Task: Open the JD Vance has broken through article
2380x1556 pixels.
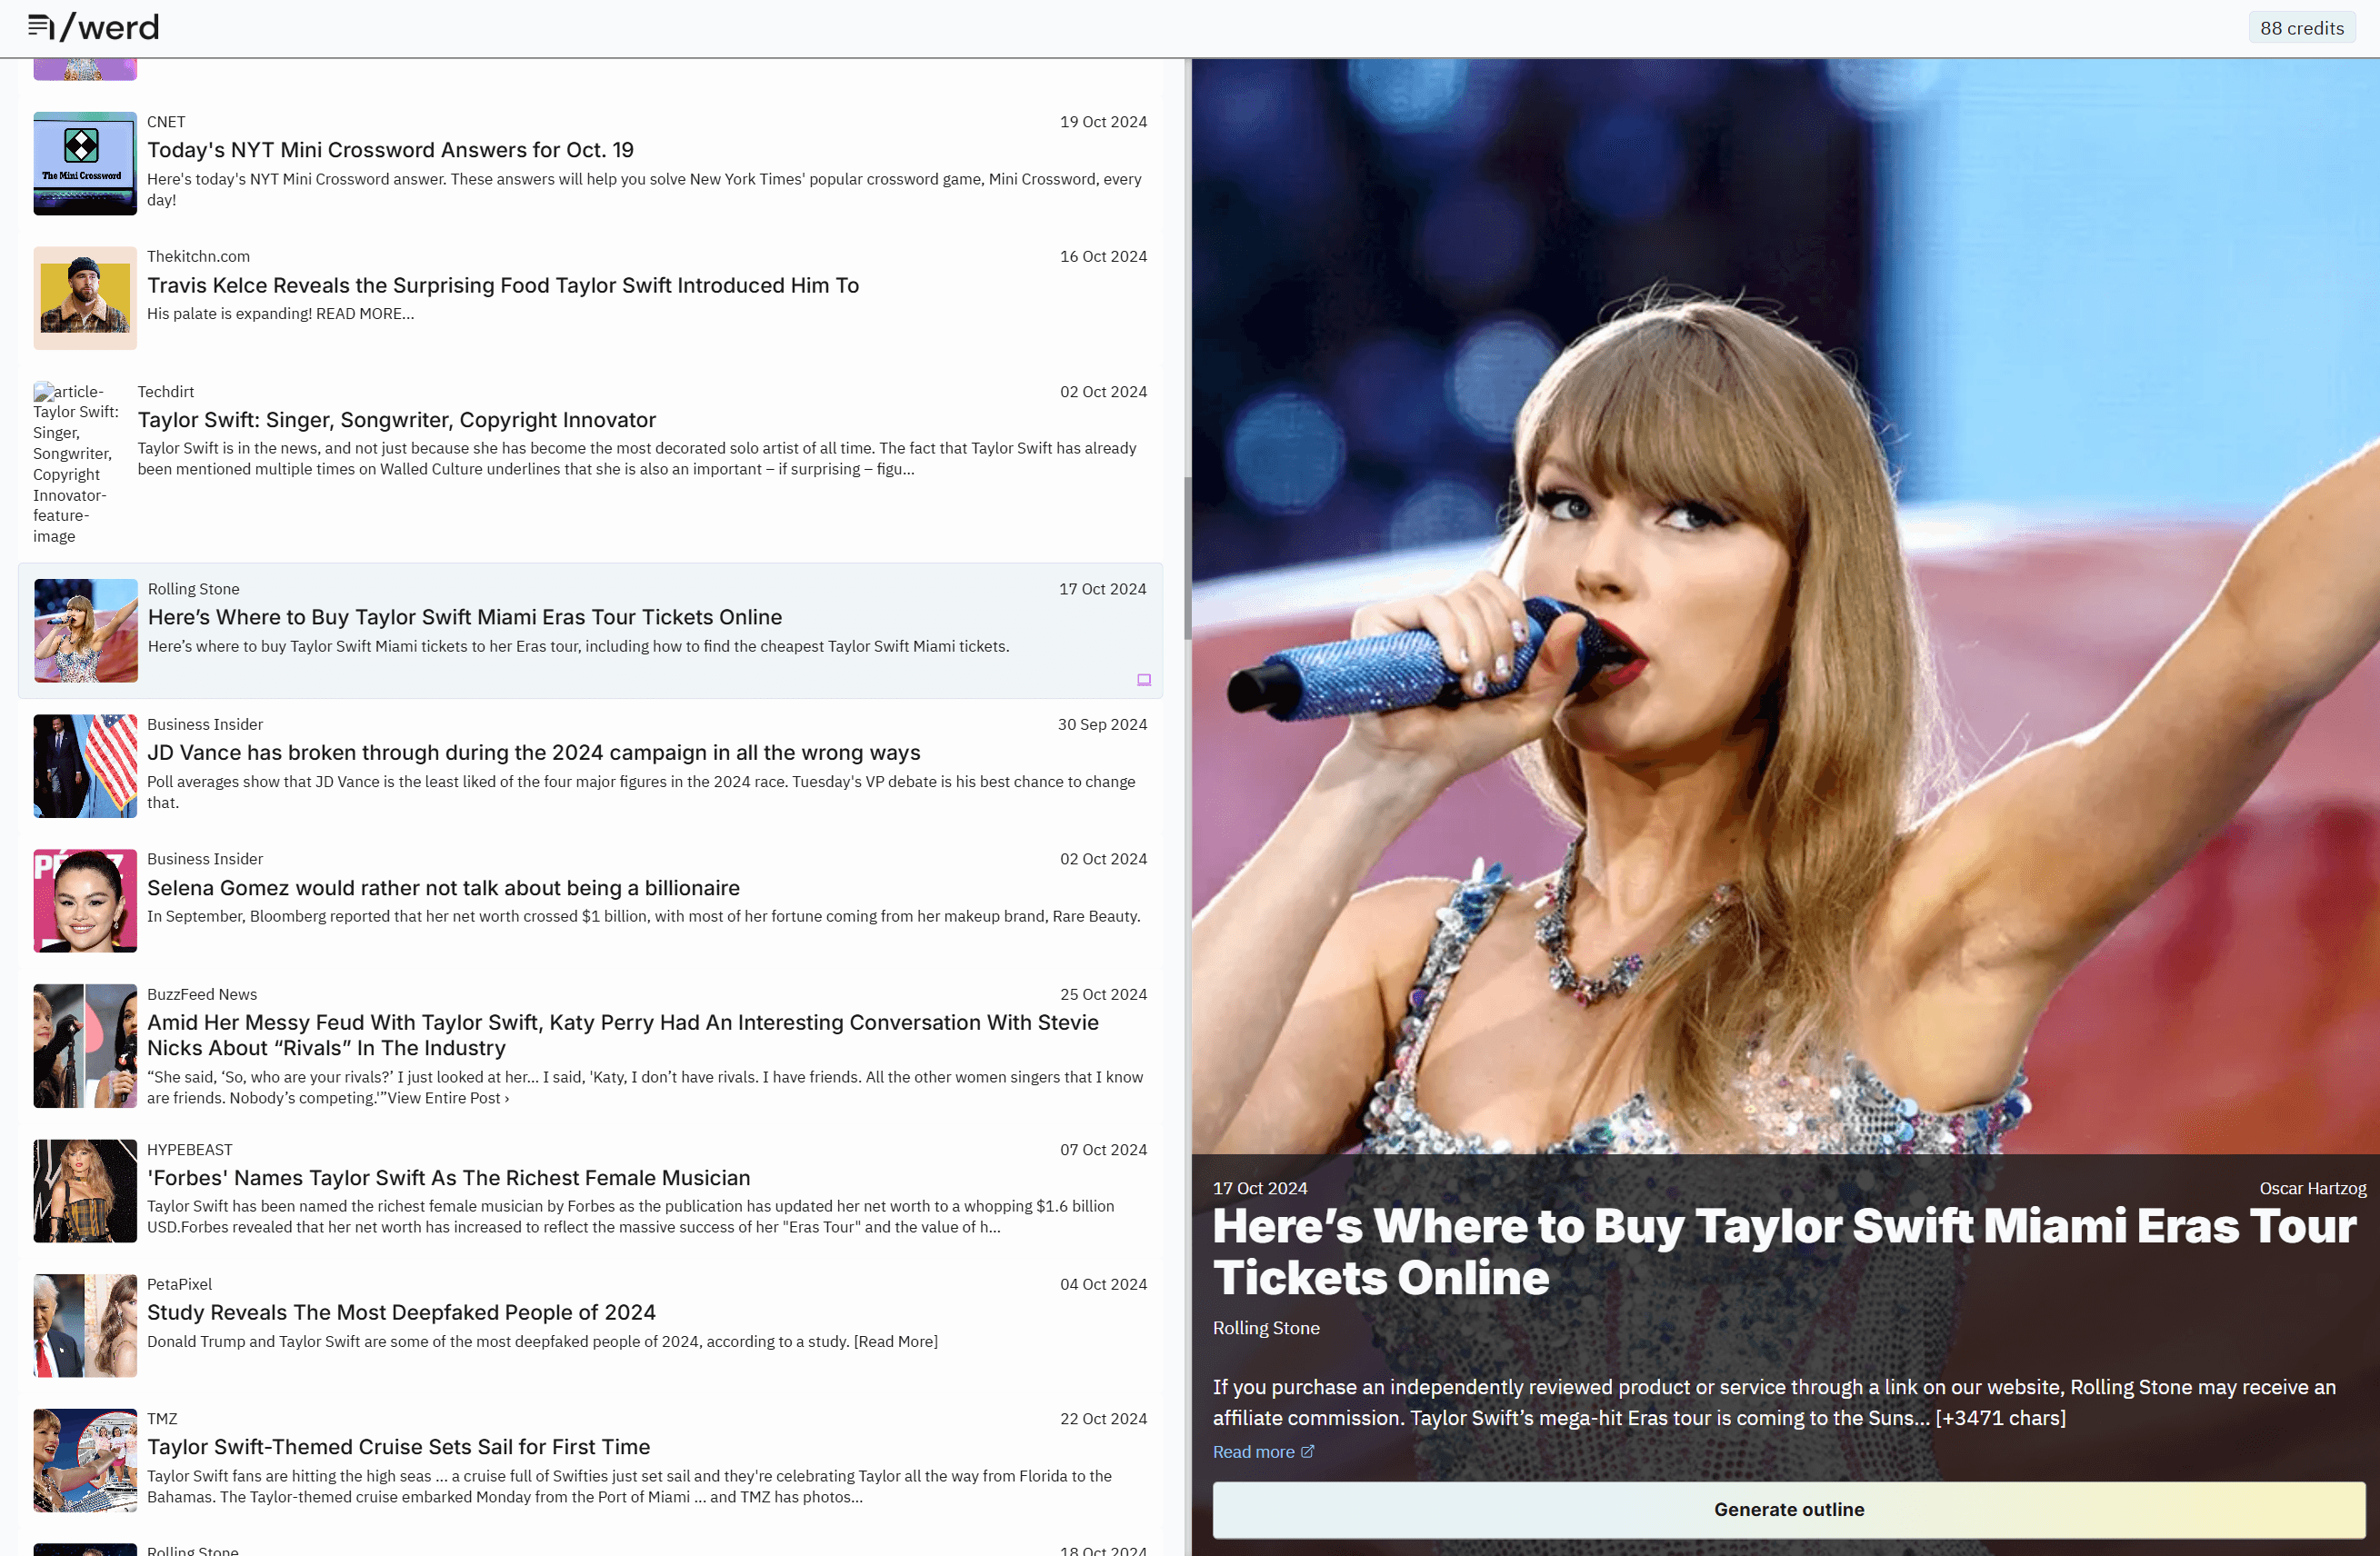Action: click(x=534, y=752)
